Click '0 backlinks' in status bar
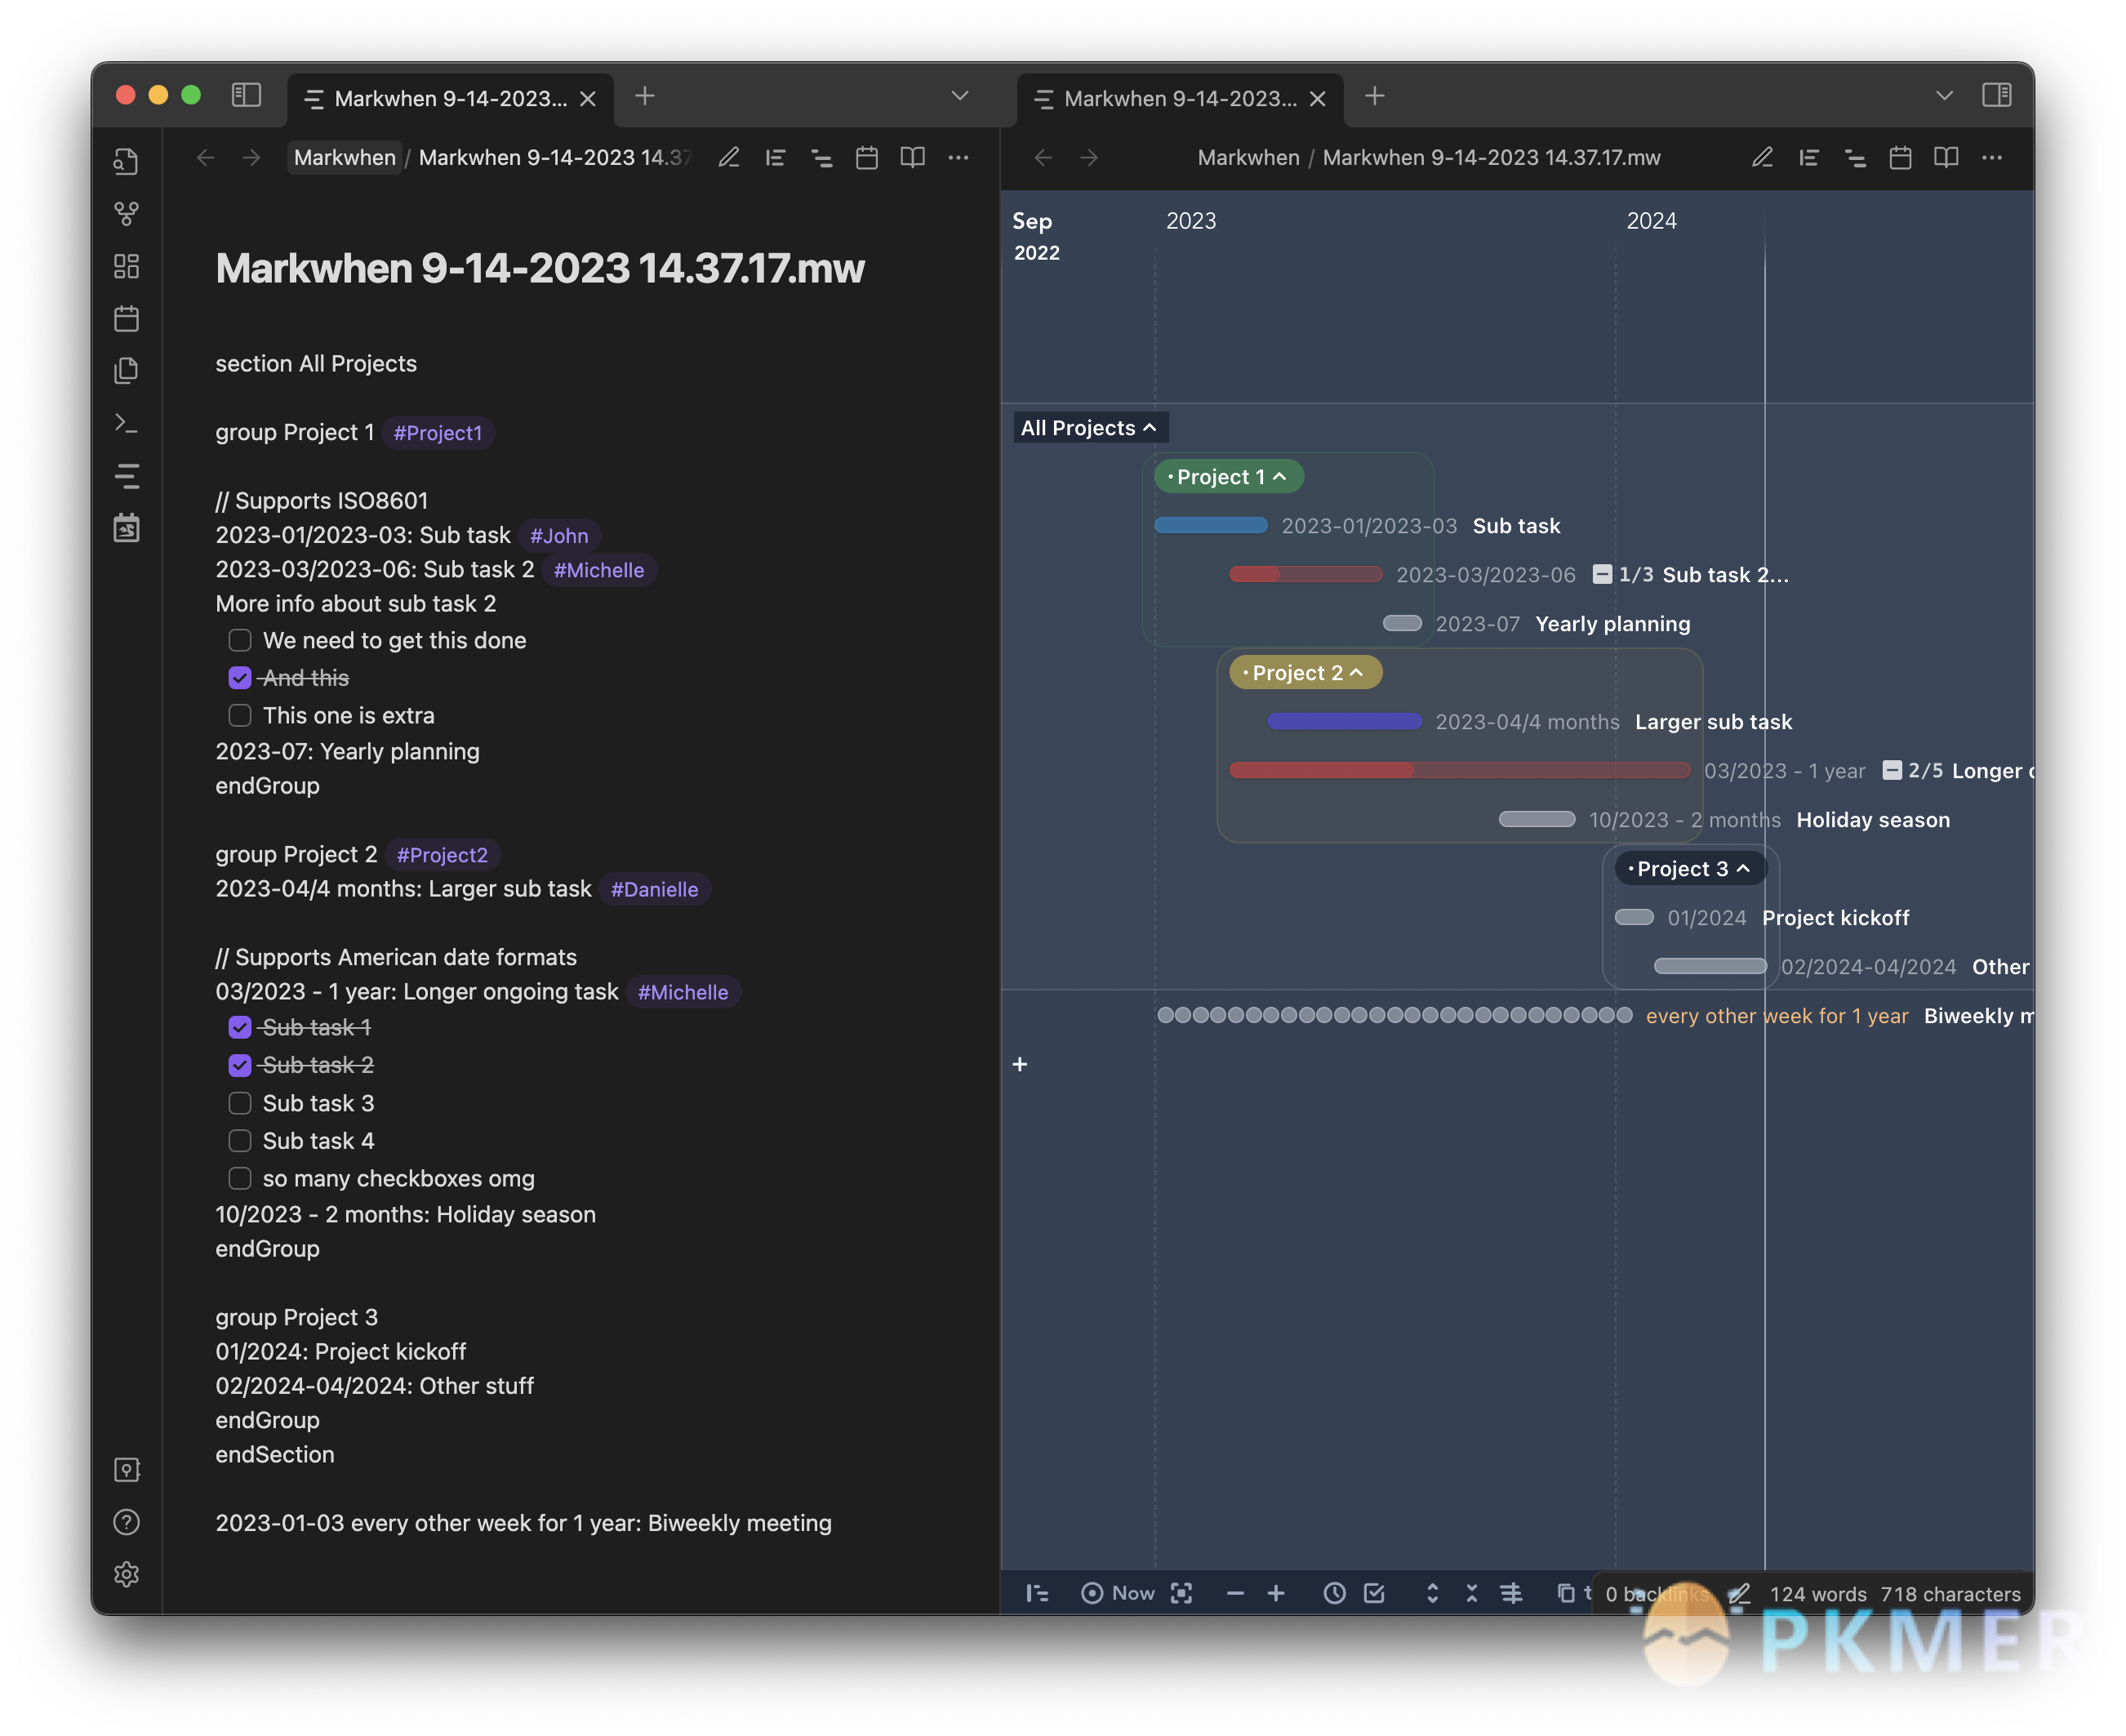Screen dimensions: 2126x1736 pos(1657,1594)
